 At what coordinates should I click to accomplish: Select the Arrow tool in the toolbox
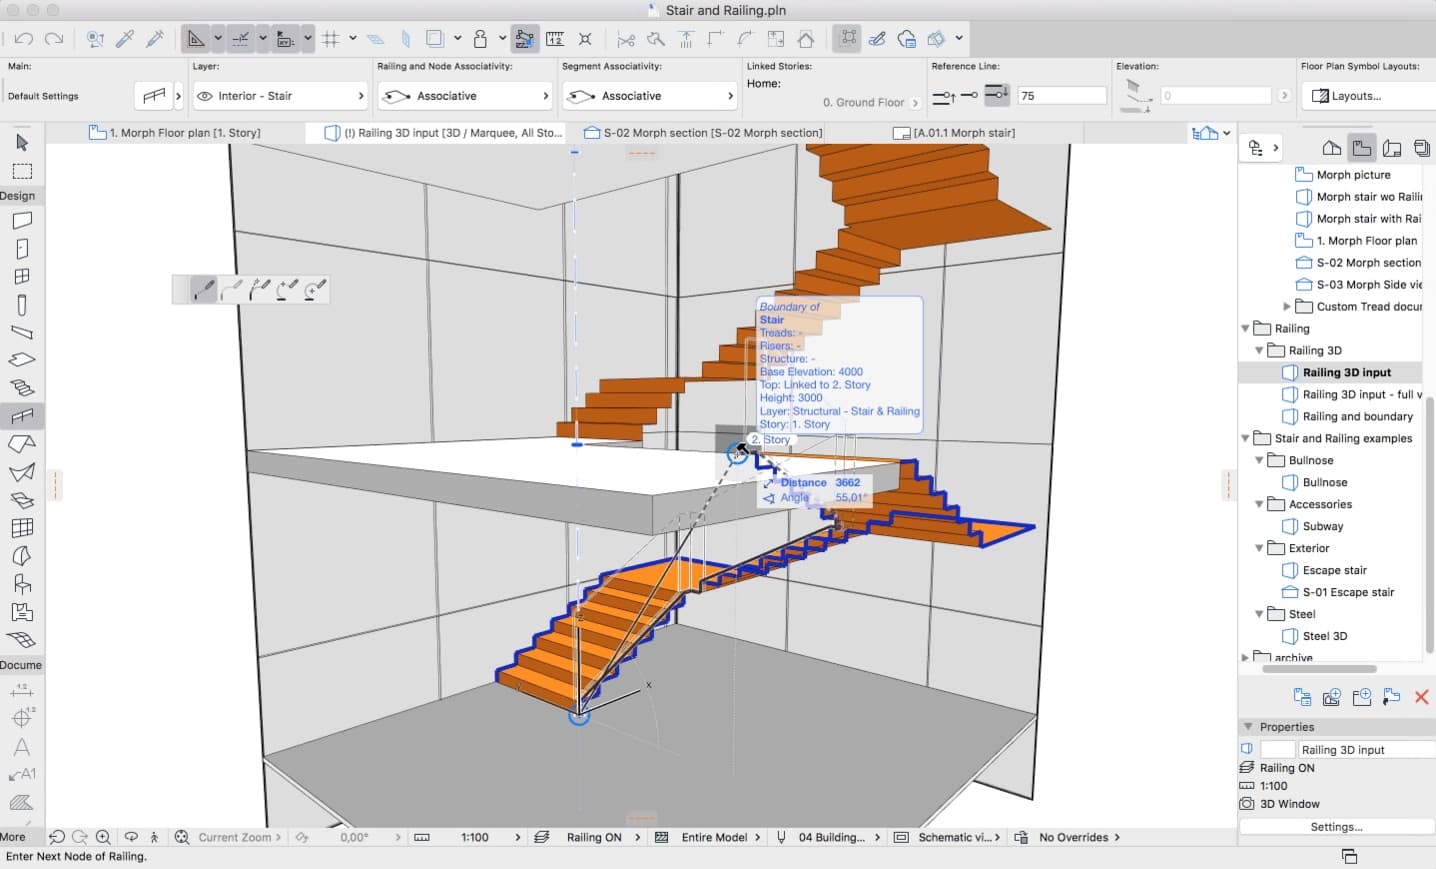22,143
